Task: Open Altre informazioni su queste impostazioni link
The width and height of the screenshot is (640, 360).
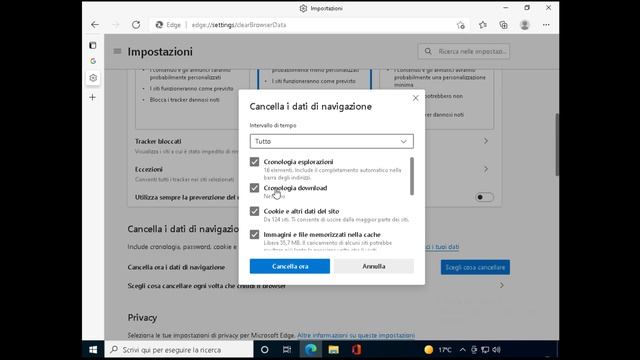Action: [x=356, y=335]
